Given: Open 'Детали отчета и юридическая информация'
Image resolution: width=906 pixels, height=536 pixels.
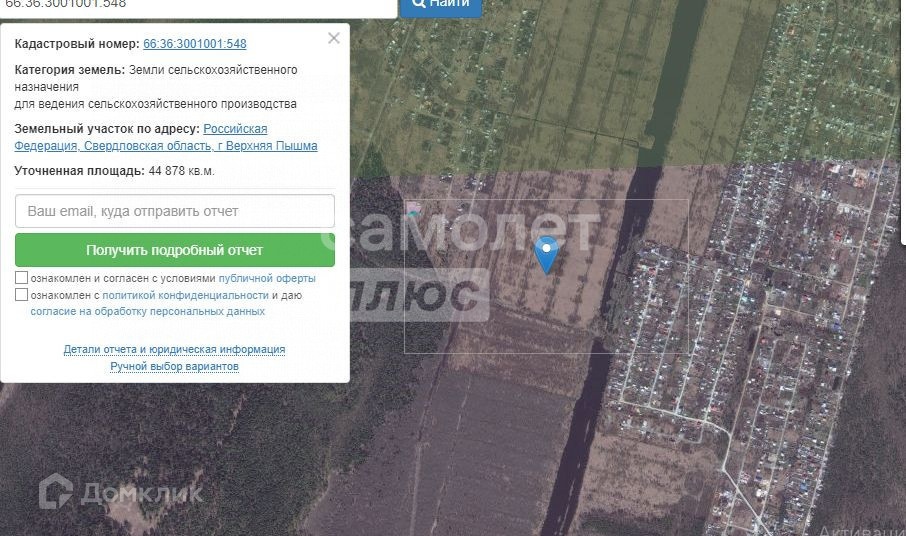Looking at the screenshot, I should tap(174, 349).
